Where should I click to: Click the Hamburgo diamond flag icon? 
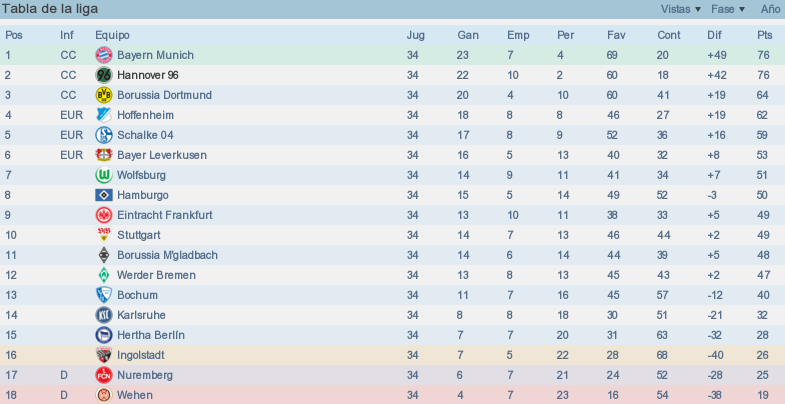[104, 195]
